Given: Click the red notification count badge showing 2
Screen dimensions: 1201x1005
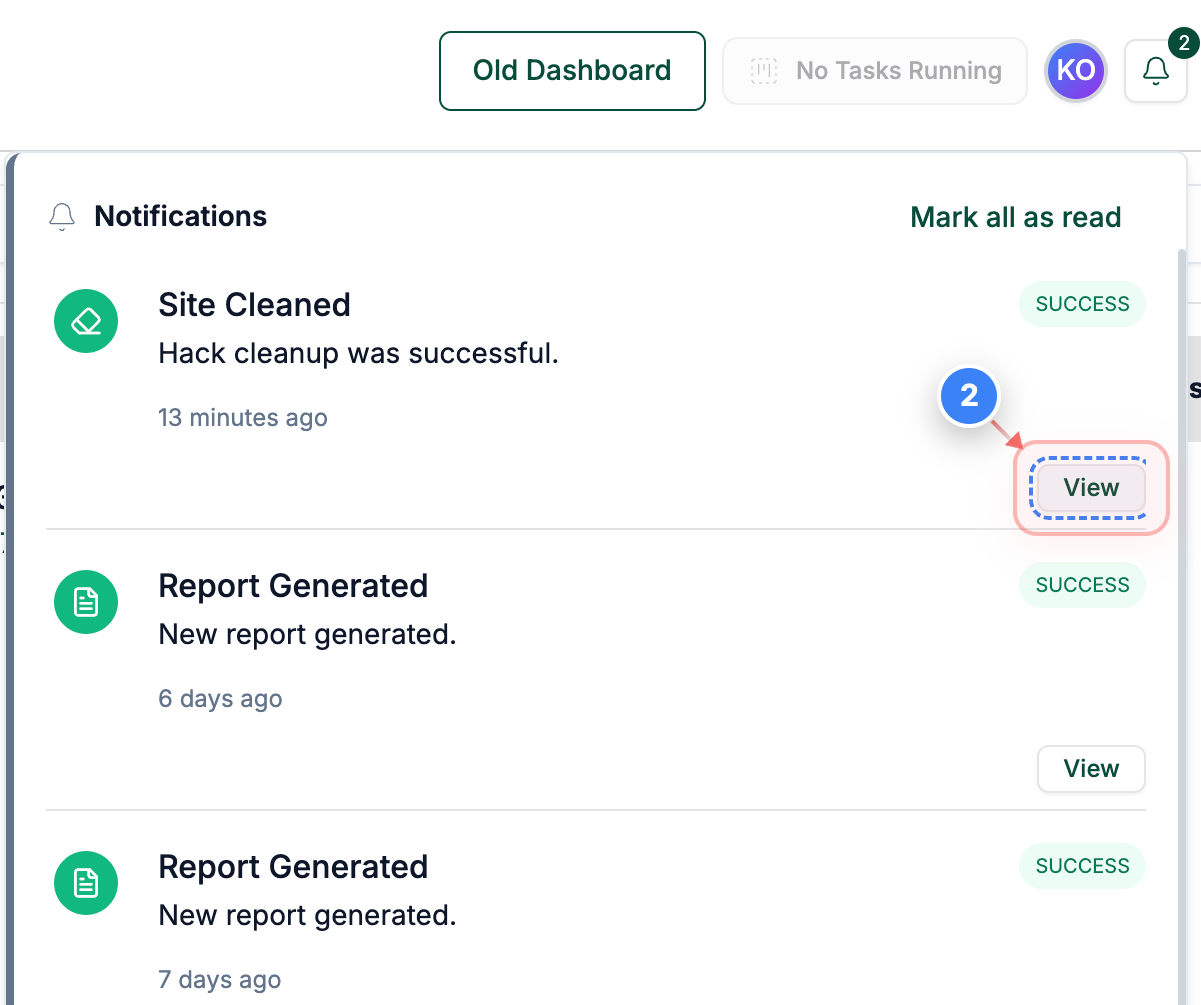Looking at the screenshot, I should click(1183, 43).
